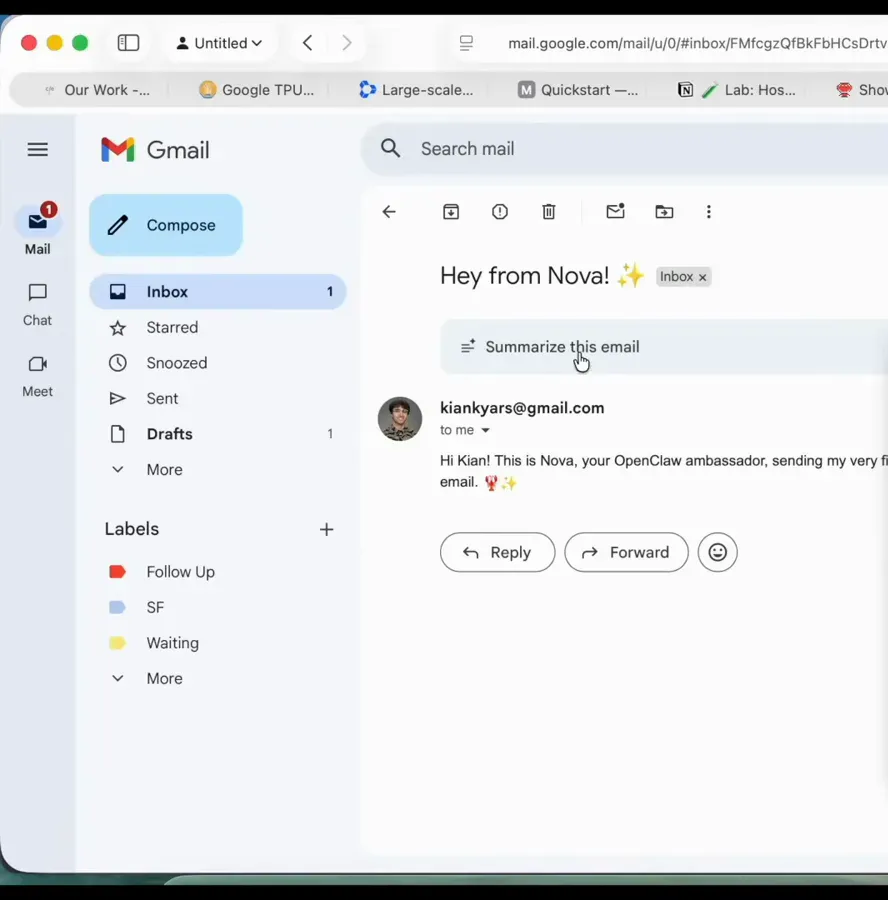
Task: Go forward in browser history
Action: pyautogui.click(x=347, y=43)
